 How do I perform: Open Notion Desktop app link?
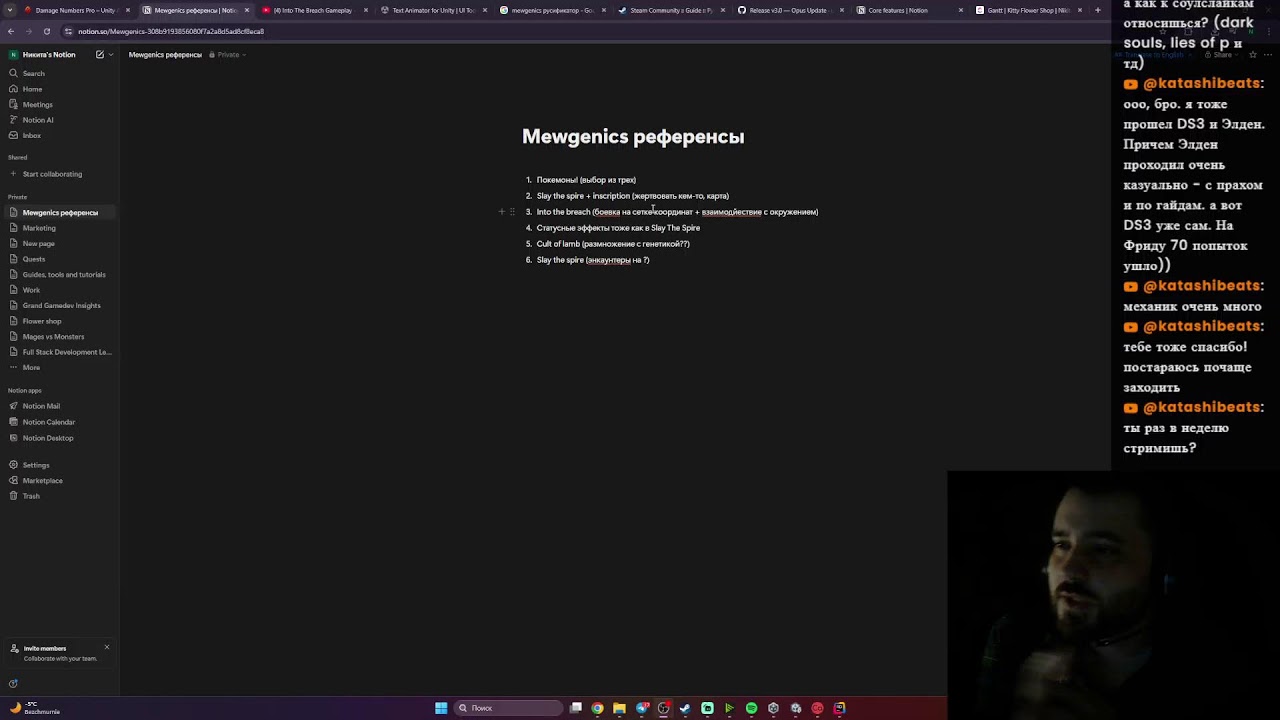pyautogui.click(x=60, y=438)
